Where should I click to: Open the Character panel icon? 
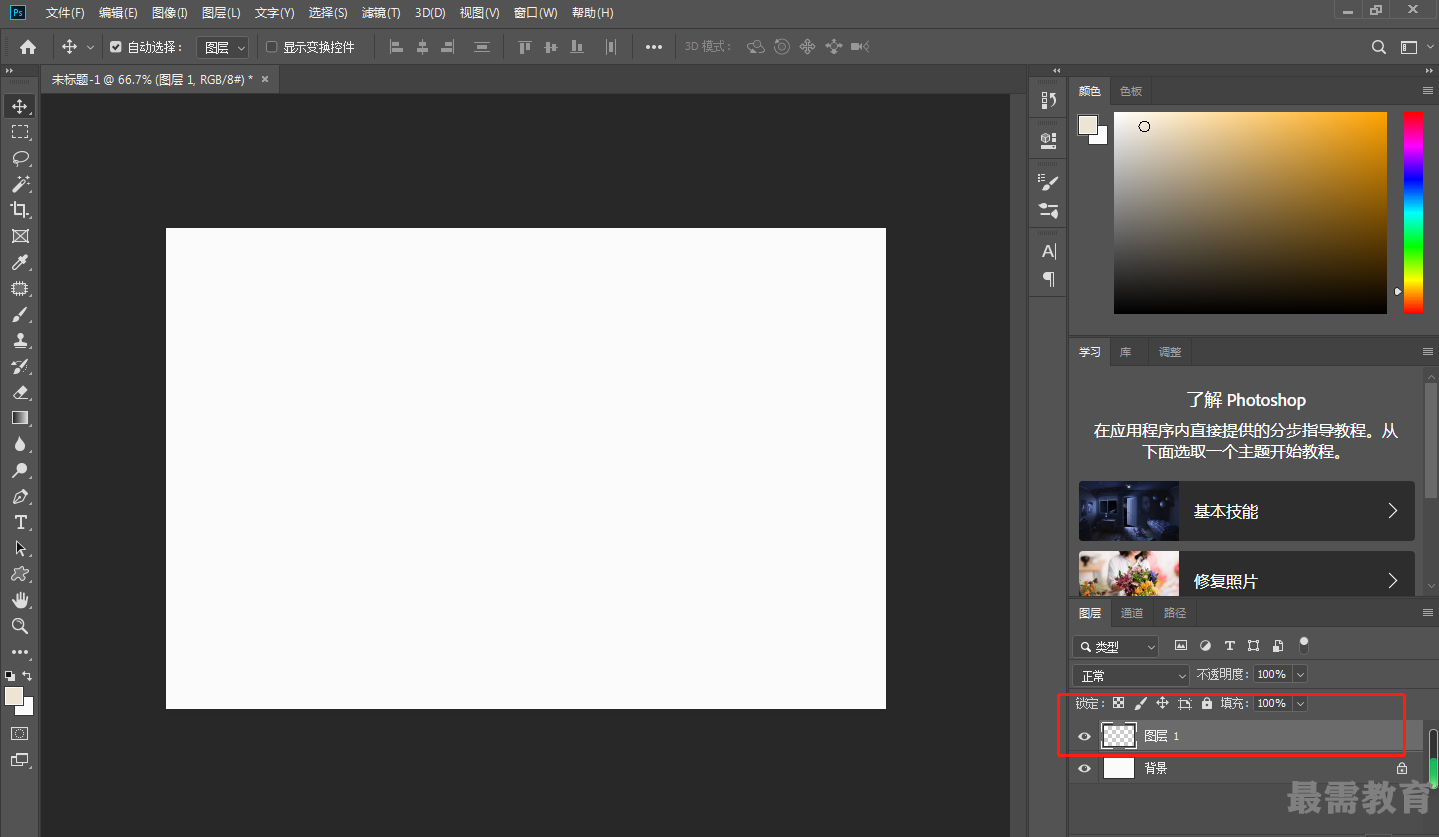[1048, 251]
